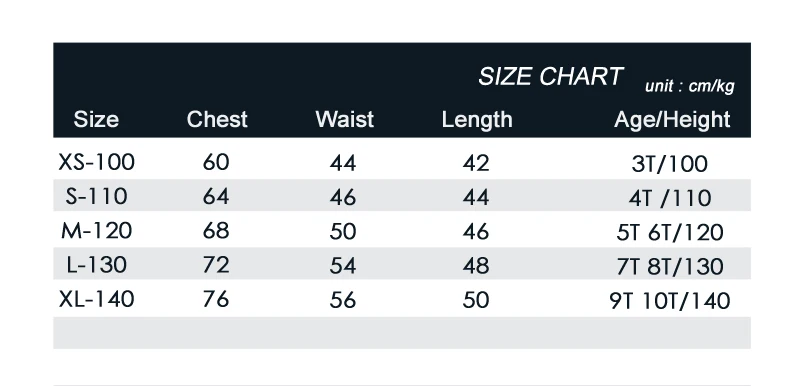Click the unit : cm/kg label

pyautogui.click(x=689, y=86)
